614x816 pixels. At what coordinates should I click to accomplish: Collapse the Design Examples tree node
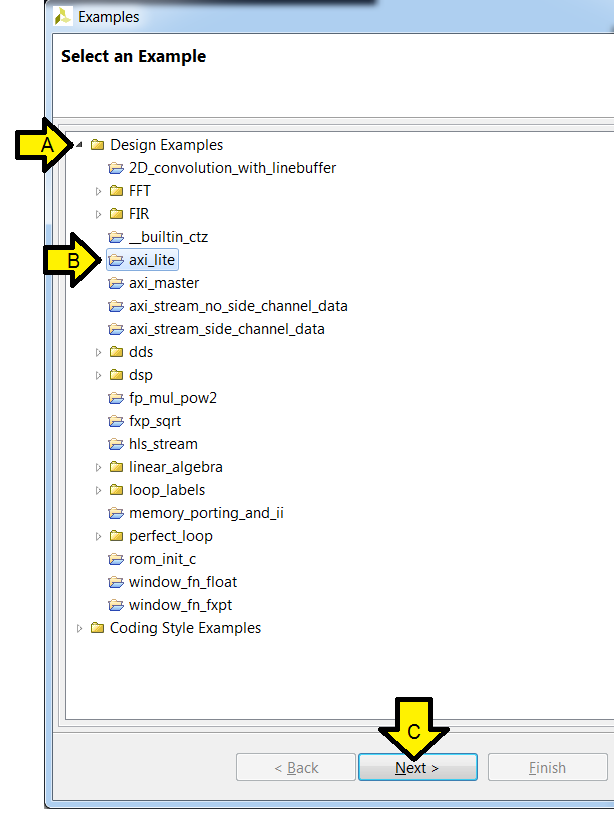pos(79,145)
